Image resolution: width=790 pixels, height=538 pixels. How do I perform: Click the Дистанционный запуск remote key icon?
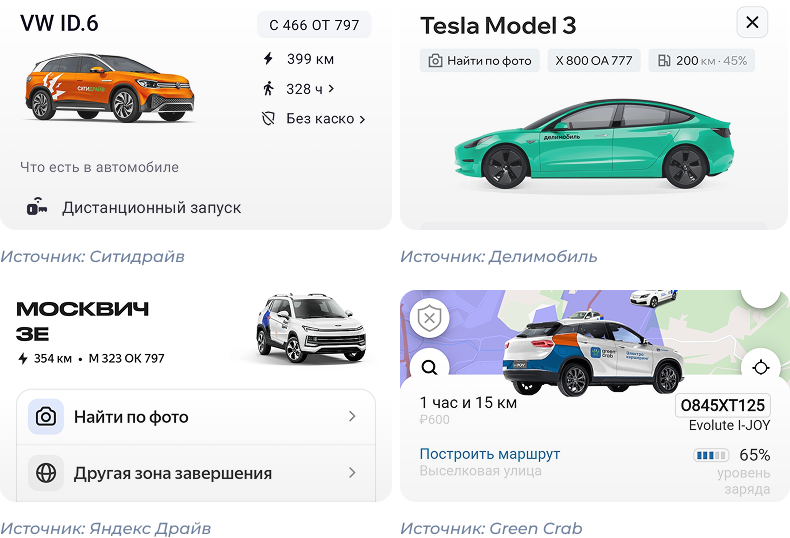38,208
